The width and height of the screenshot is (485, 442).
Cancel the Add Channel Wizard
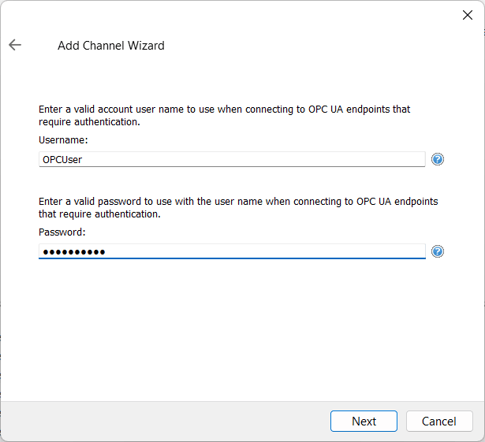[439, 421]
